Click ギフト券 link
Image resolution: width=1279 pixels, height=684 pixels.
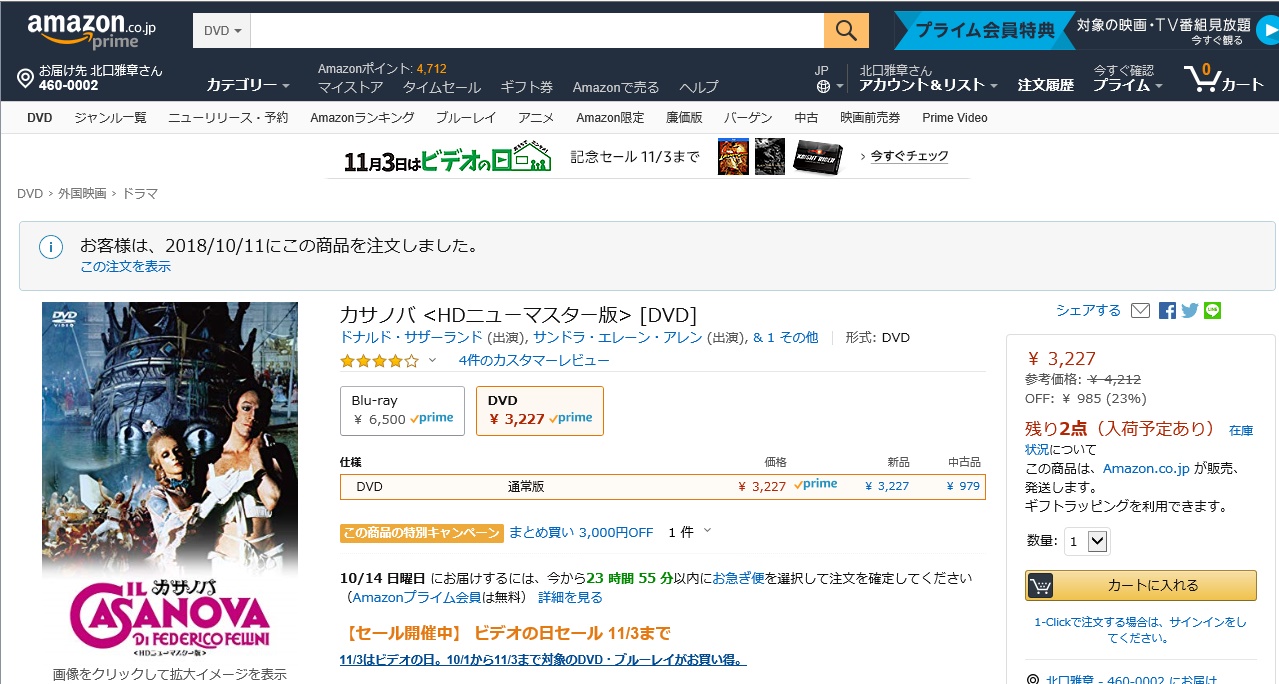[x=526, y=87]
